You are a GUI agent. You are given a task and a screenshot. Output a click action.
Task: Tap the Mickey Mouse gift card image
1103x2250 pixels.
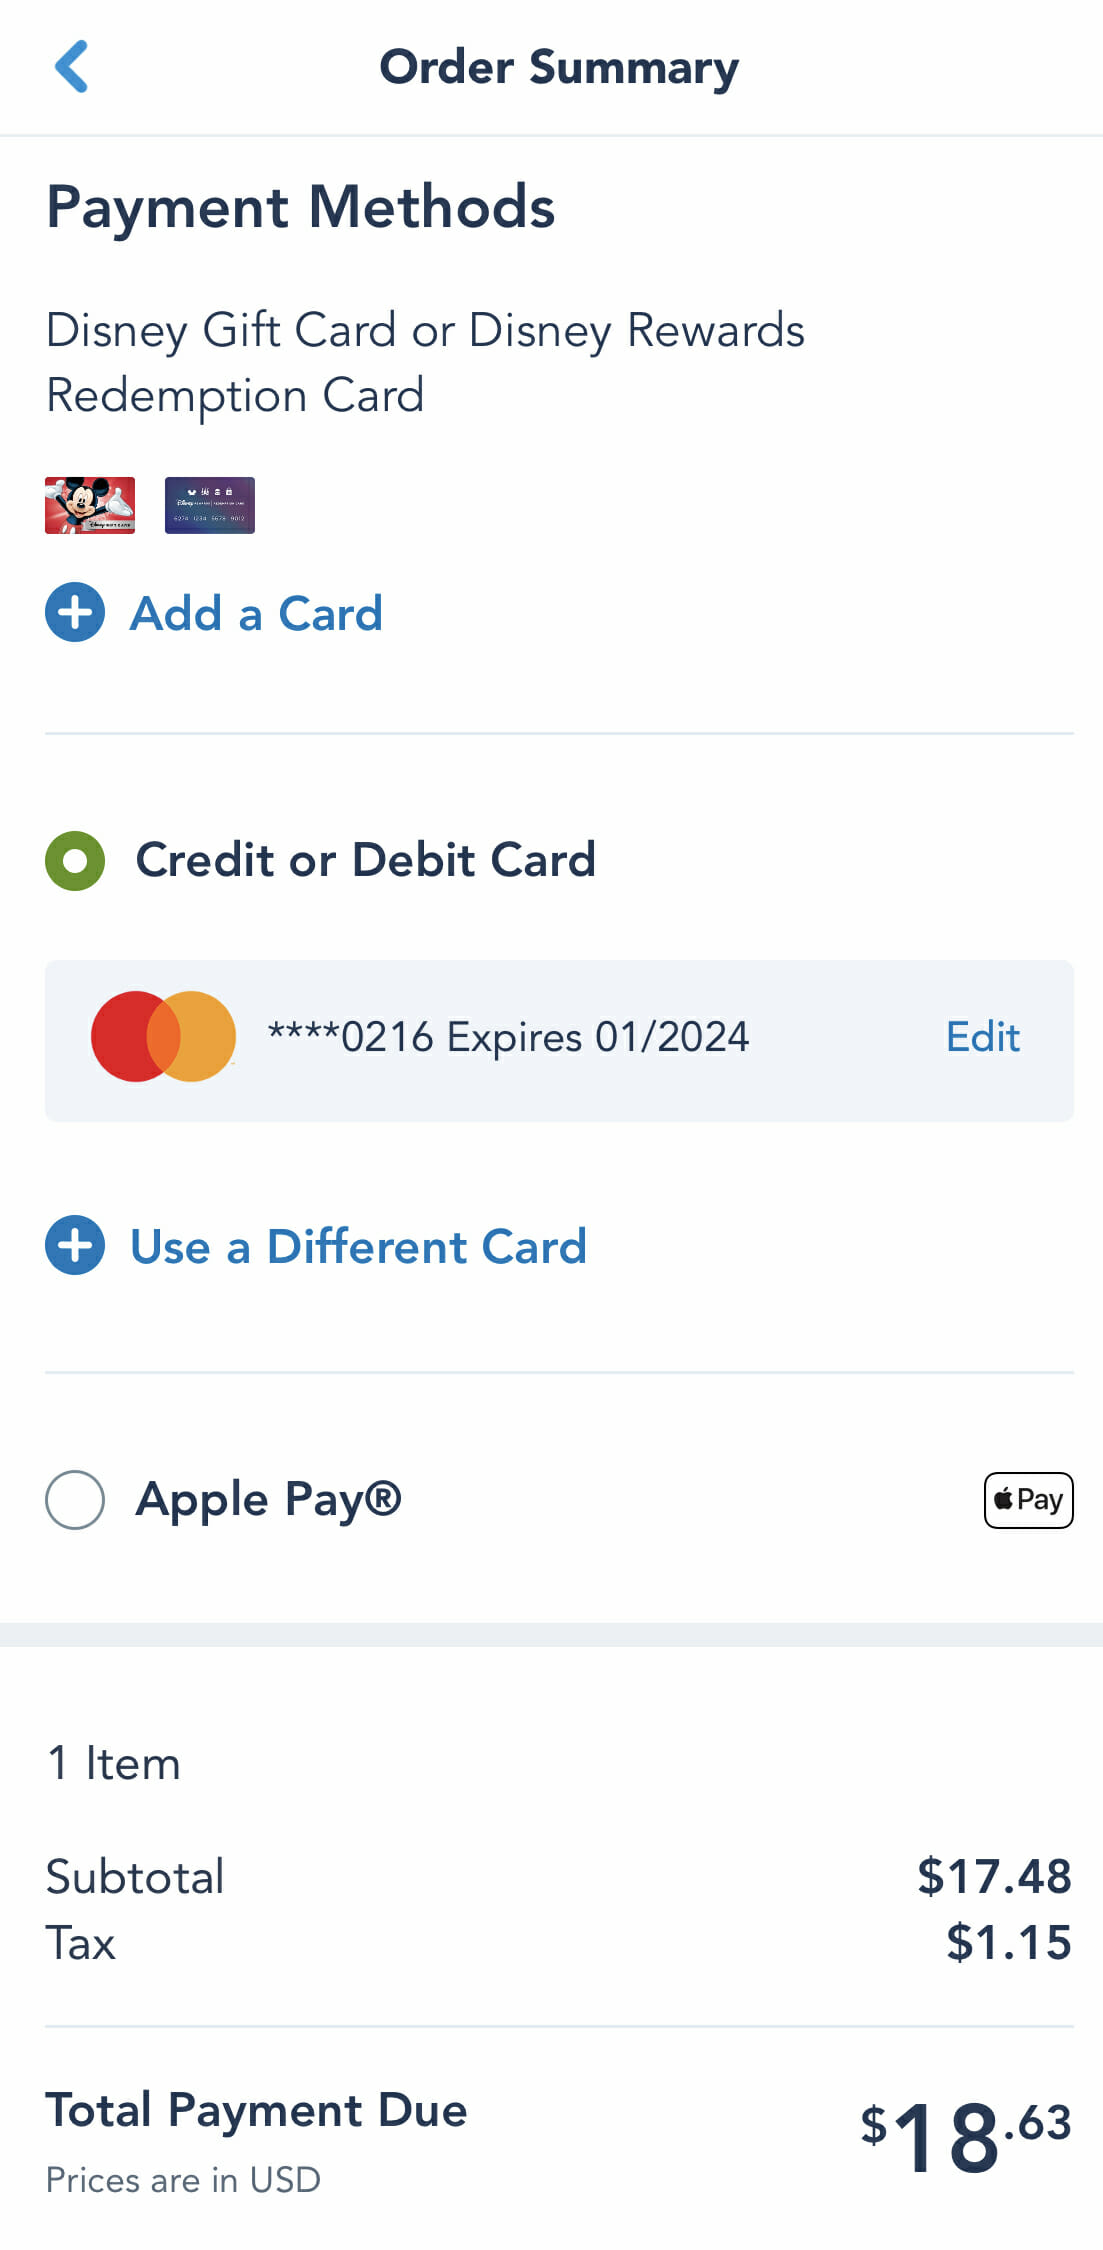(90, 505)
